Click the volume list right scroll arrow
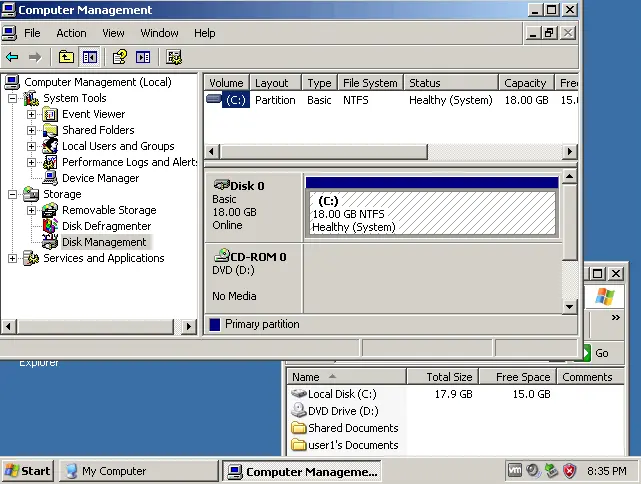The image size is (641, 484). pyautogui.click(x=570, y=152)
